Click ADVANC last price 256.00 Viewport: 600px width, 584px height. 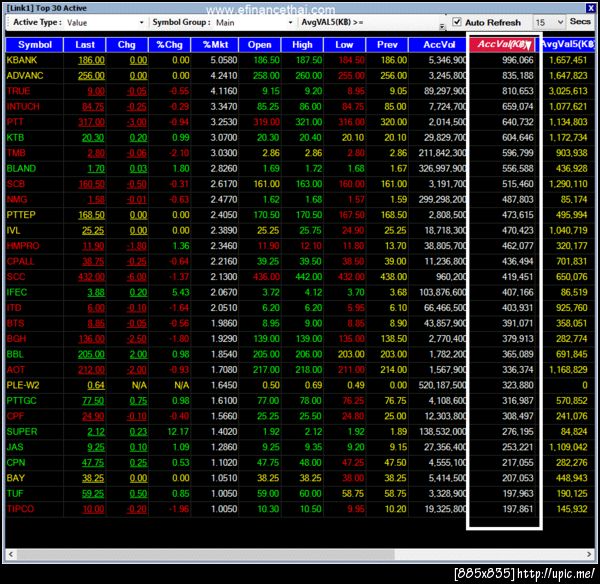coord(91,76)
